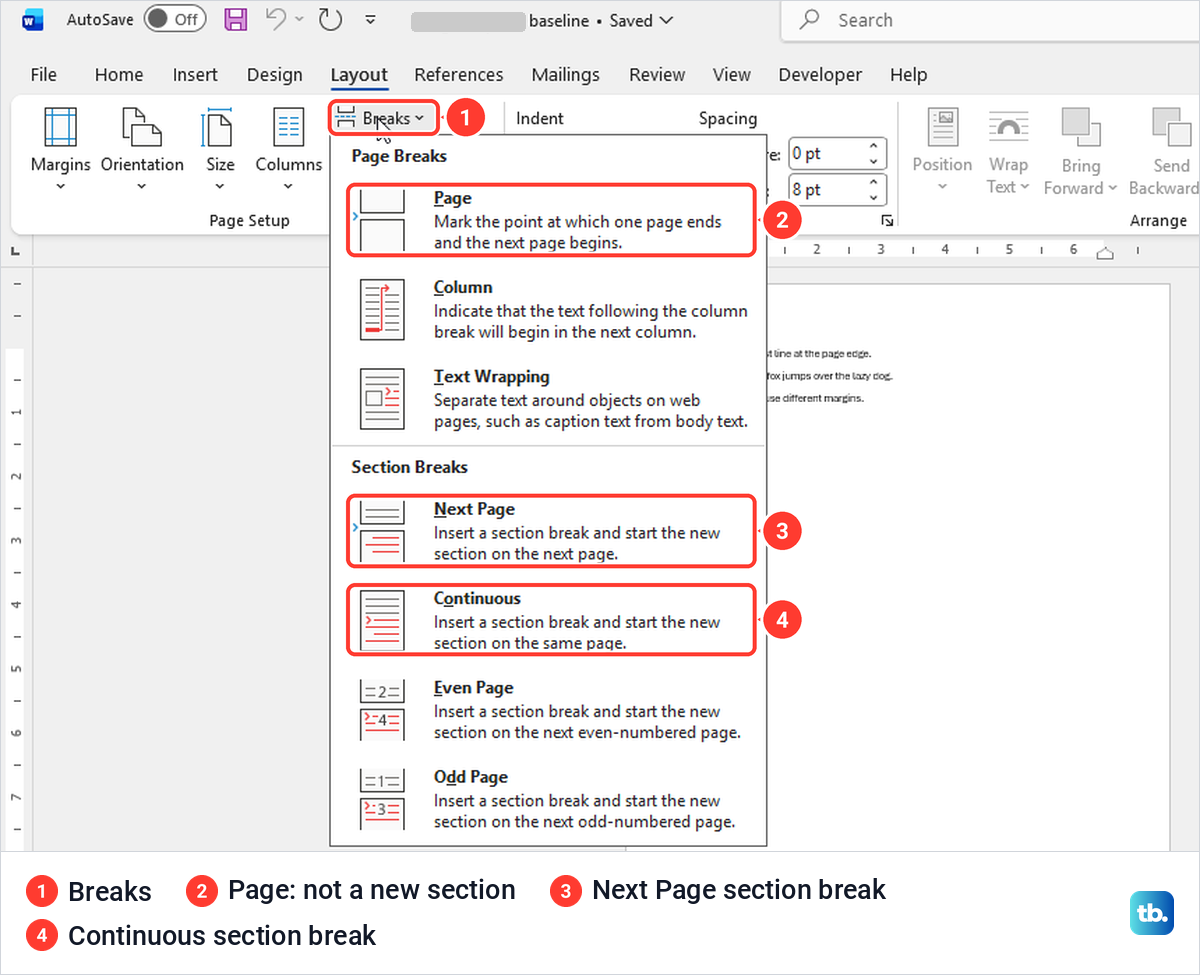1200x975 pixels.
Task: Switch to the Insert tab
Action: tap(195, 75)
